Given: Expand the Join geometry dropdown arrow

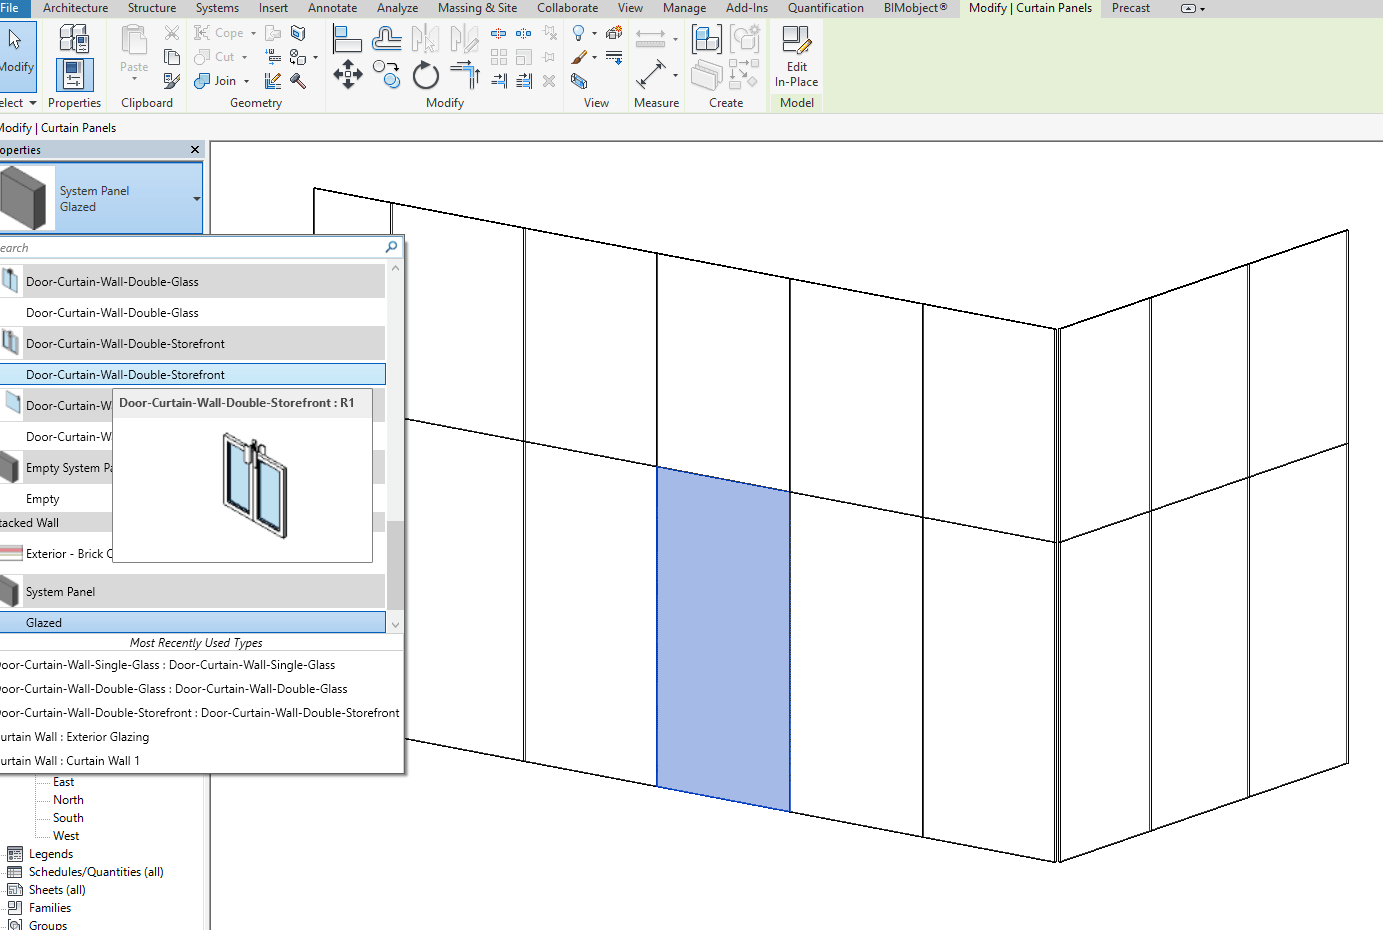Looking at the screenshot, I should tap(246, 81).
